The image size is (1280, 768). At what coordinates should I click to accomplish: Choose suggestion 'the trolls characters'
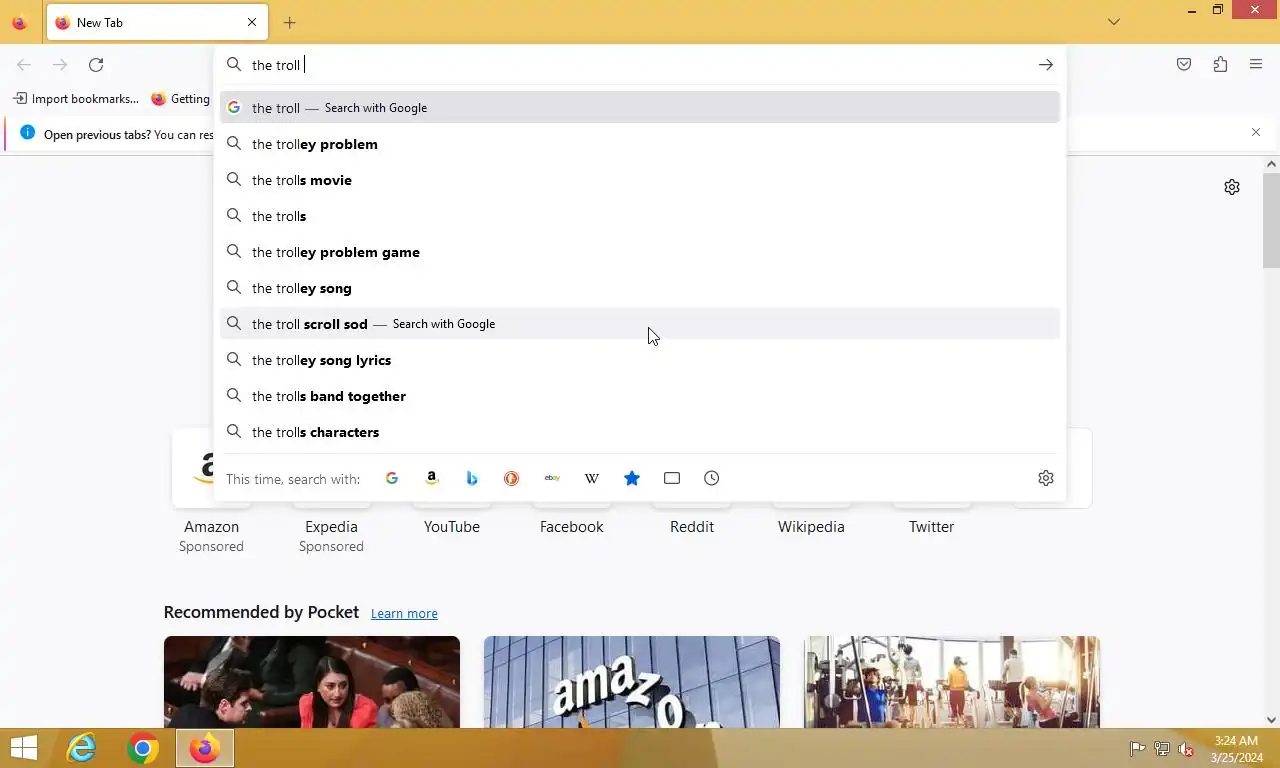tap(640, 432)
